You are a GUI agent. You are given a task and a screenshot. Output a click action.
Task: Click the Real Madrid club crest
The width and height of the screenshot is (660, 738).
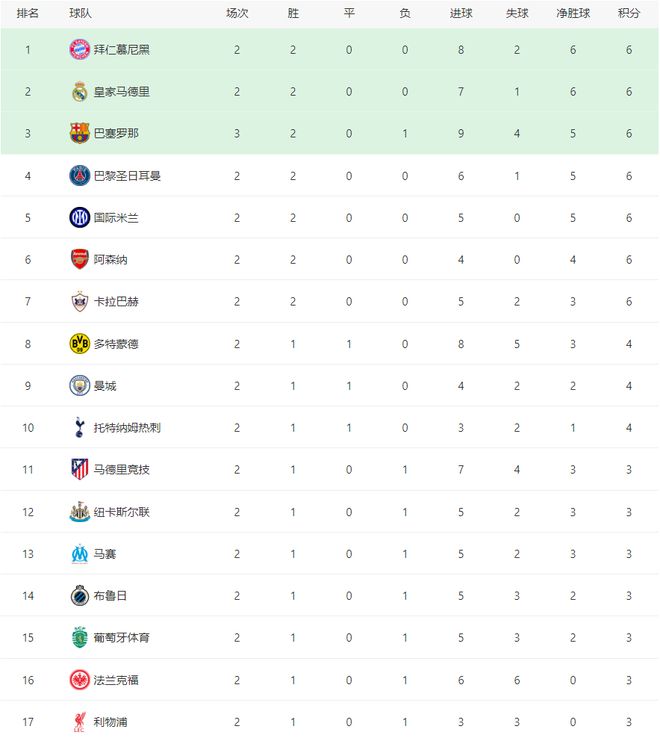click(x=79, y=91)
